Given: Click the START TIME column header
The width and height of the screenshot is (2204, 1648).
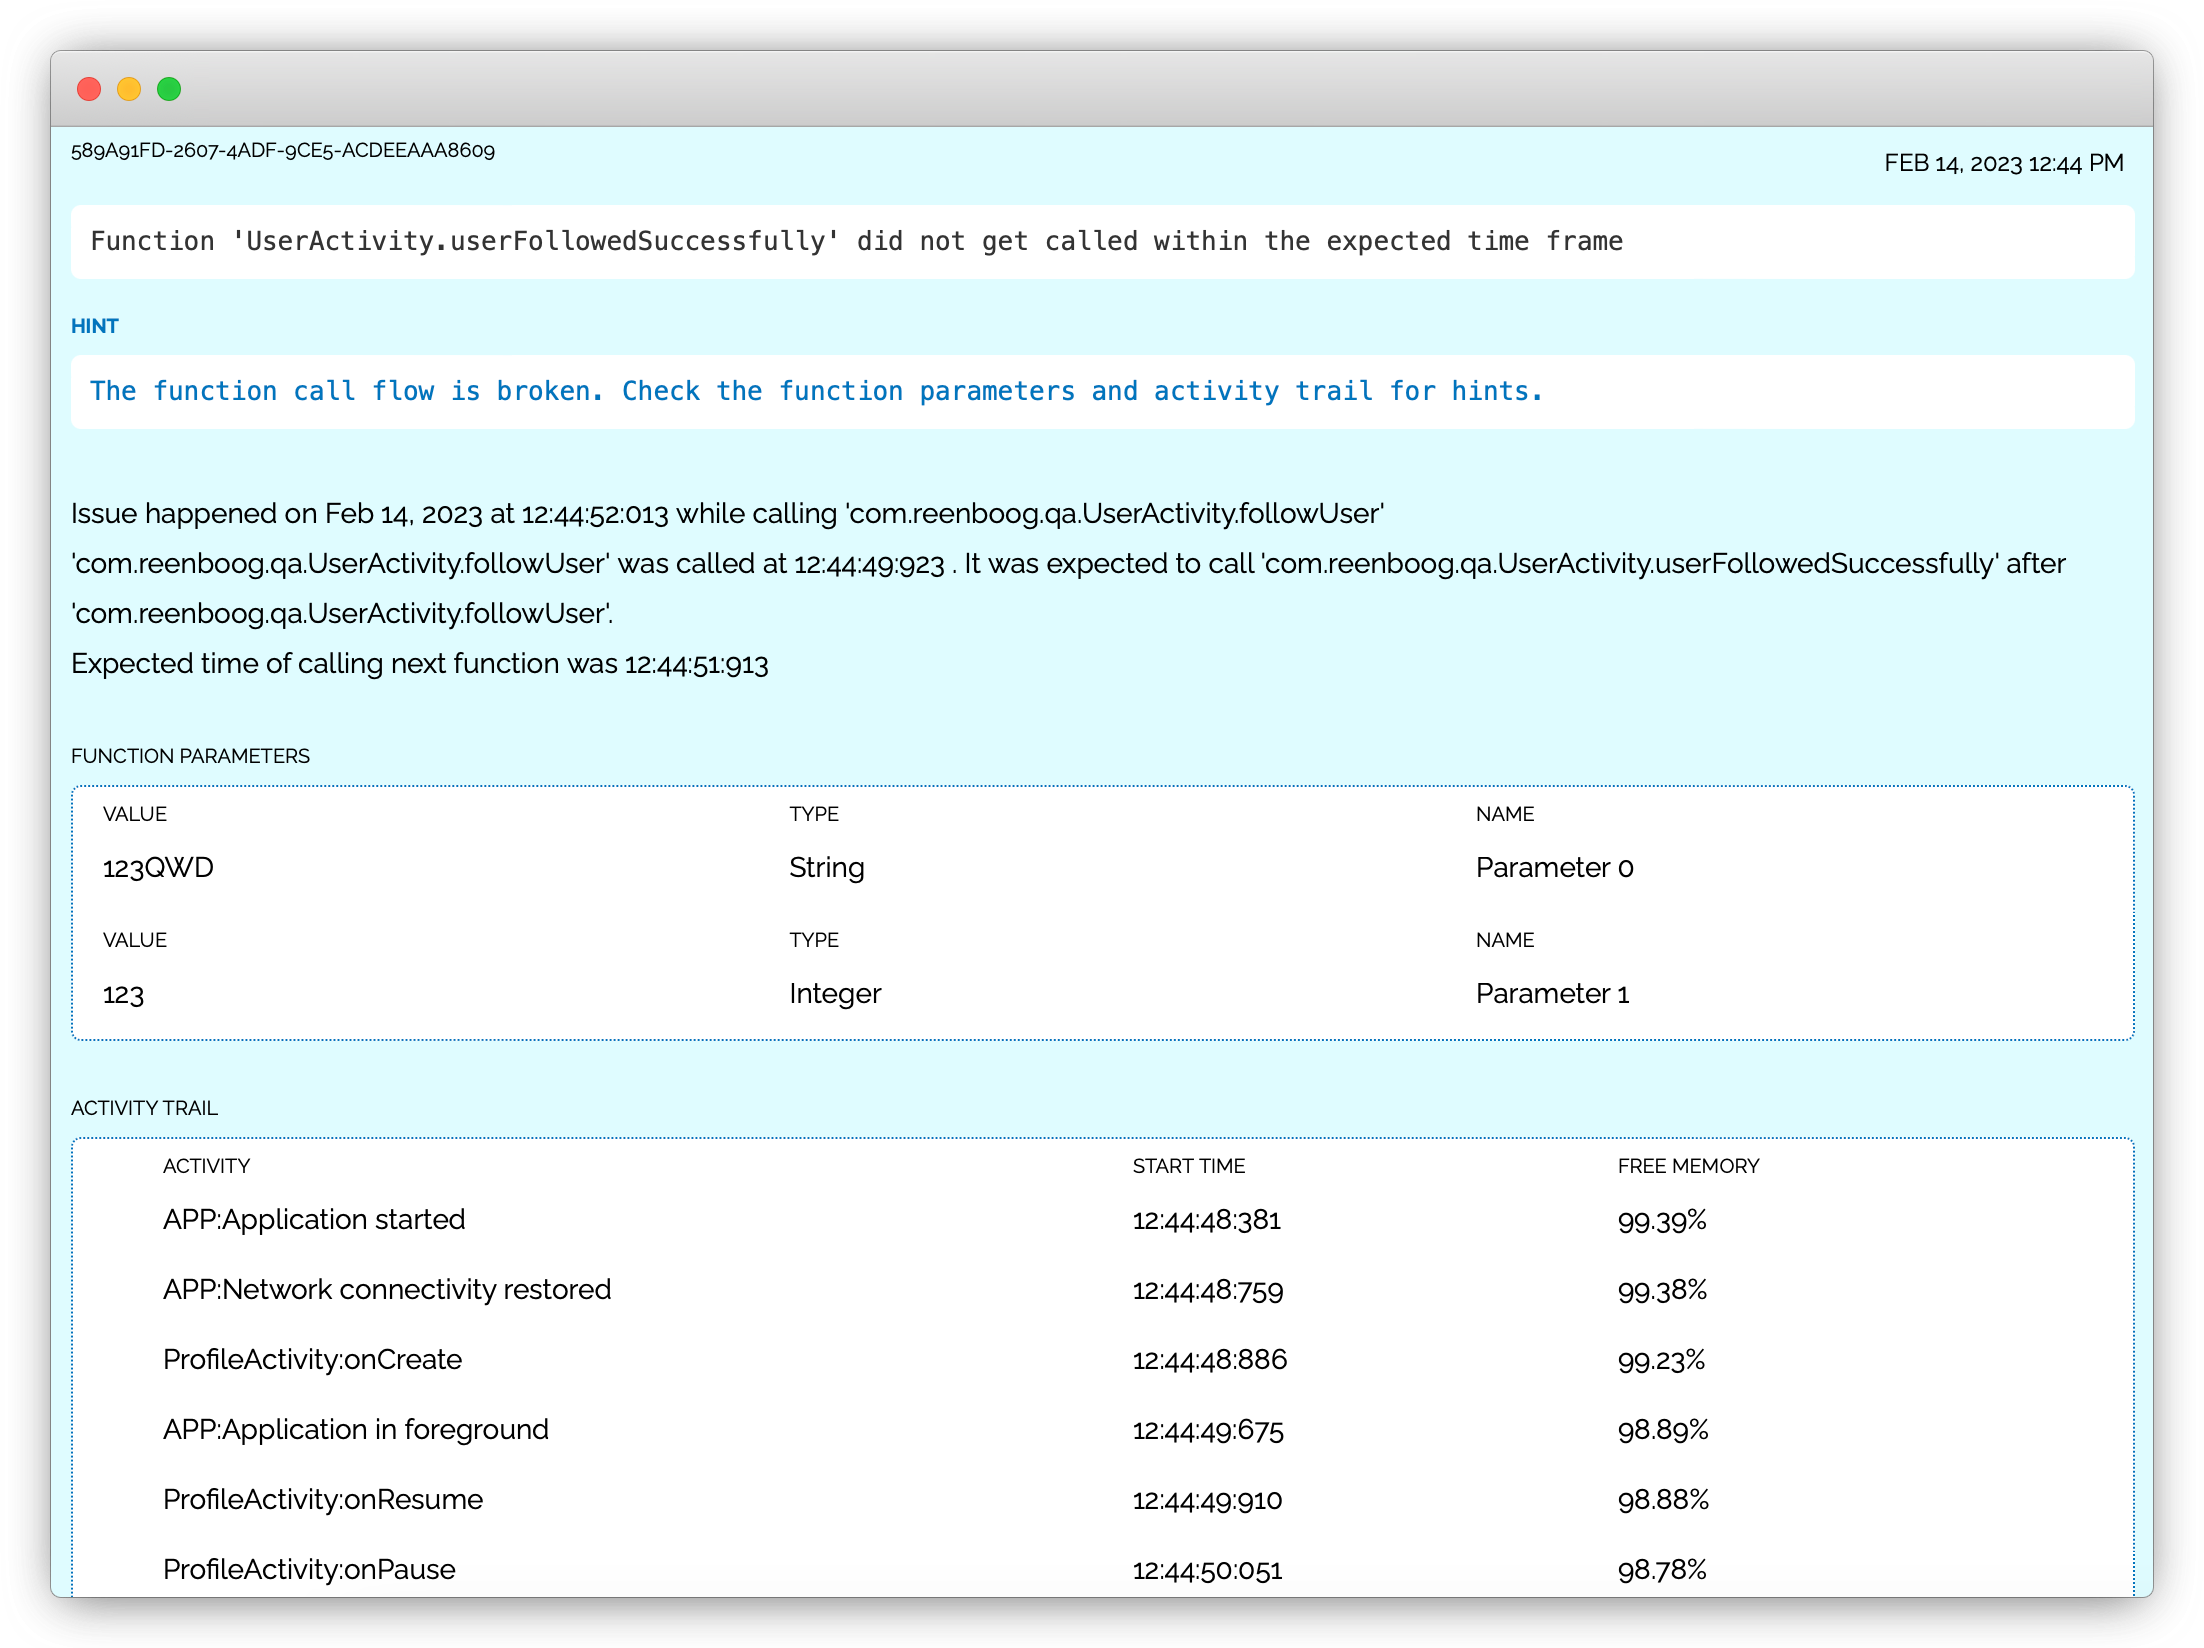Looking at the screenshot, I should click(1188, 1166).
